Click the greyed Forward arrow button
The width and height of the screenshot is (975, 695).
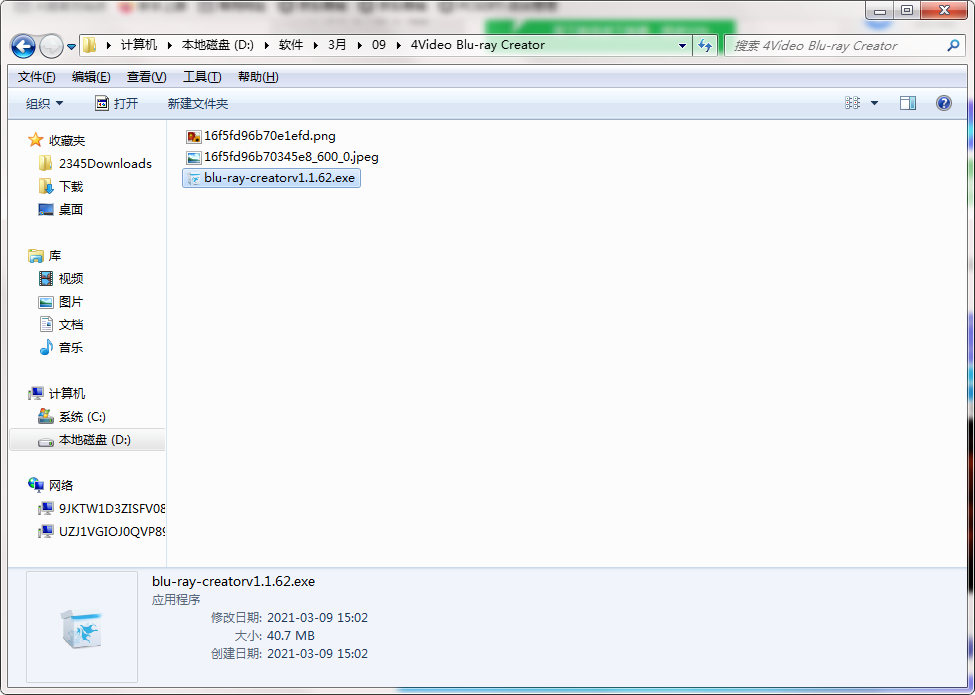51,46
